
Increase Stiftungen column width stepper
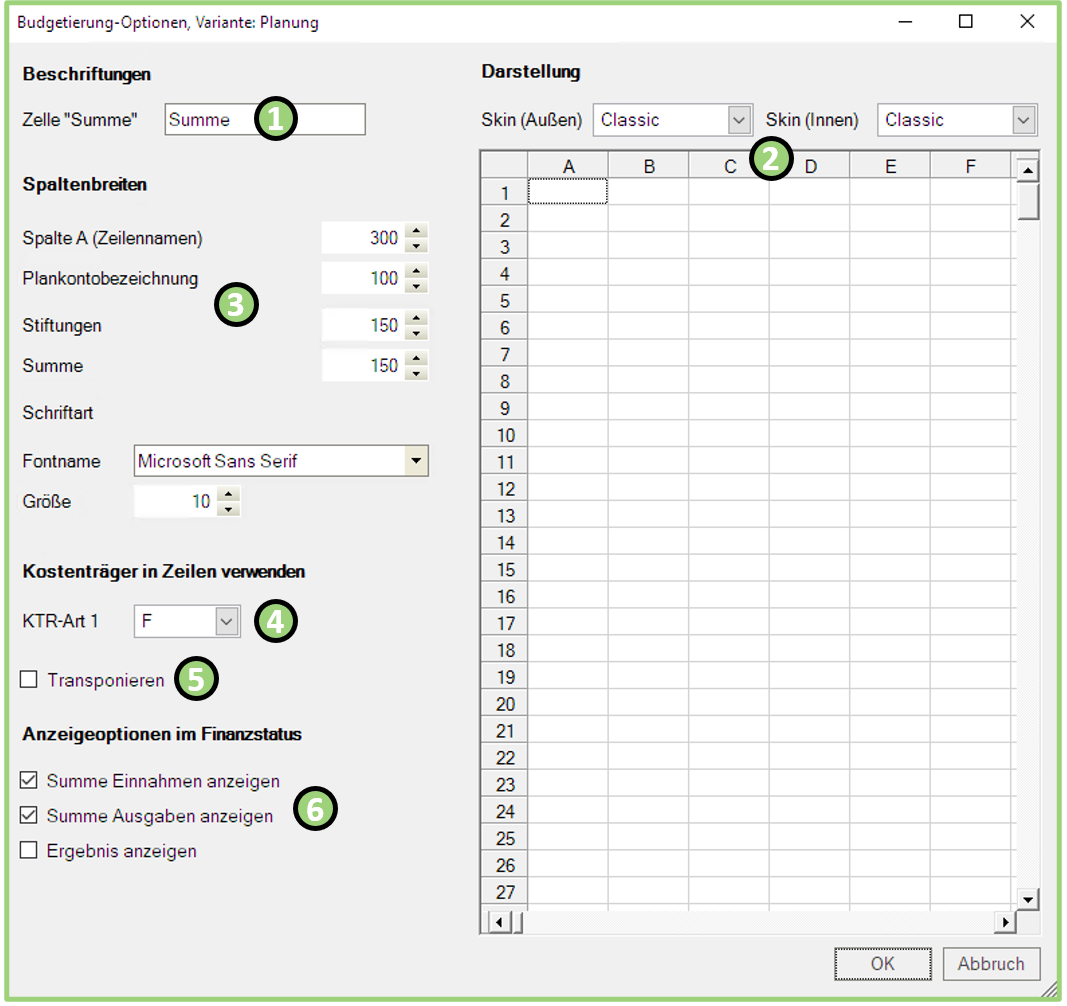pyautogui.click(x=417, y=318)
